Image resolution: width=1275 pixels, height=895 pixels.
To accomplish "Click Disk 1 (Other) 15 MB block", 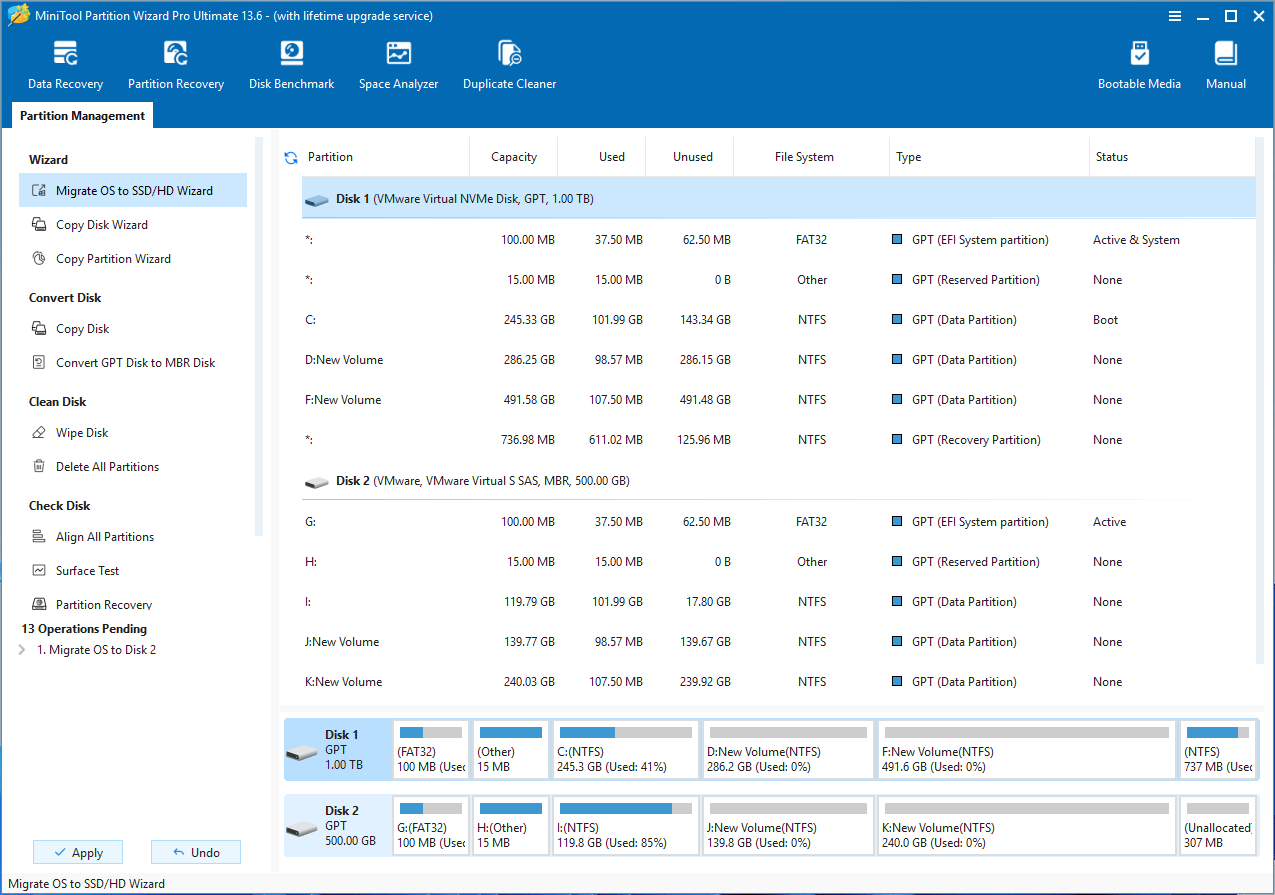I will pyautogui.click(x=510, y=750).
